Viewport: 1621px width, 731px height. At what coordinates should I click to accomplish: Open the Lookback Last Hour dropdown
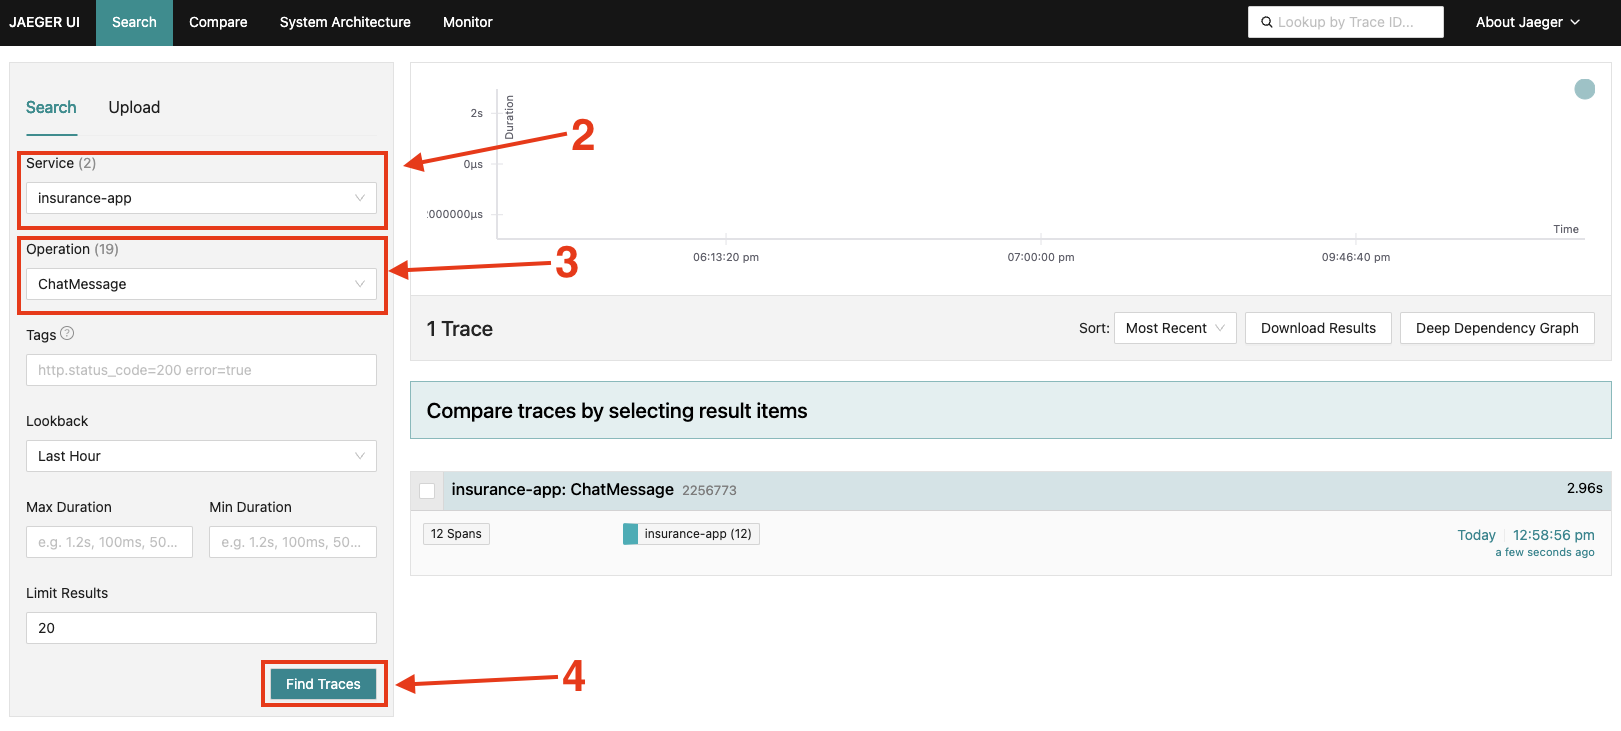coord(201,456)
